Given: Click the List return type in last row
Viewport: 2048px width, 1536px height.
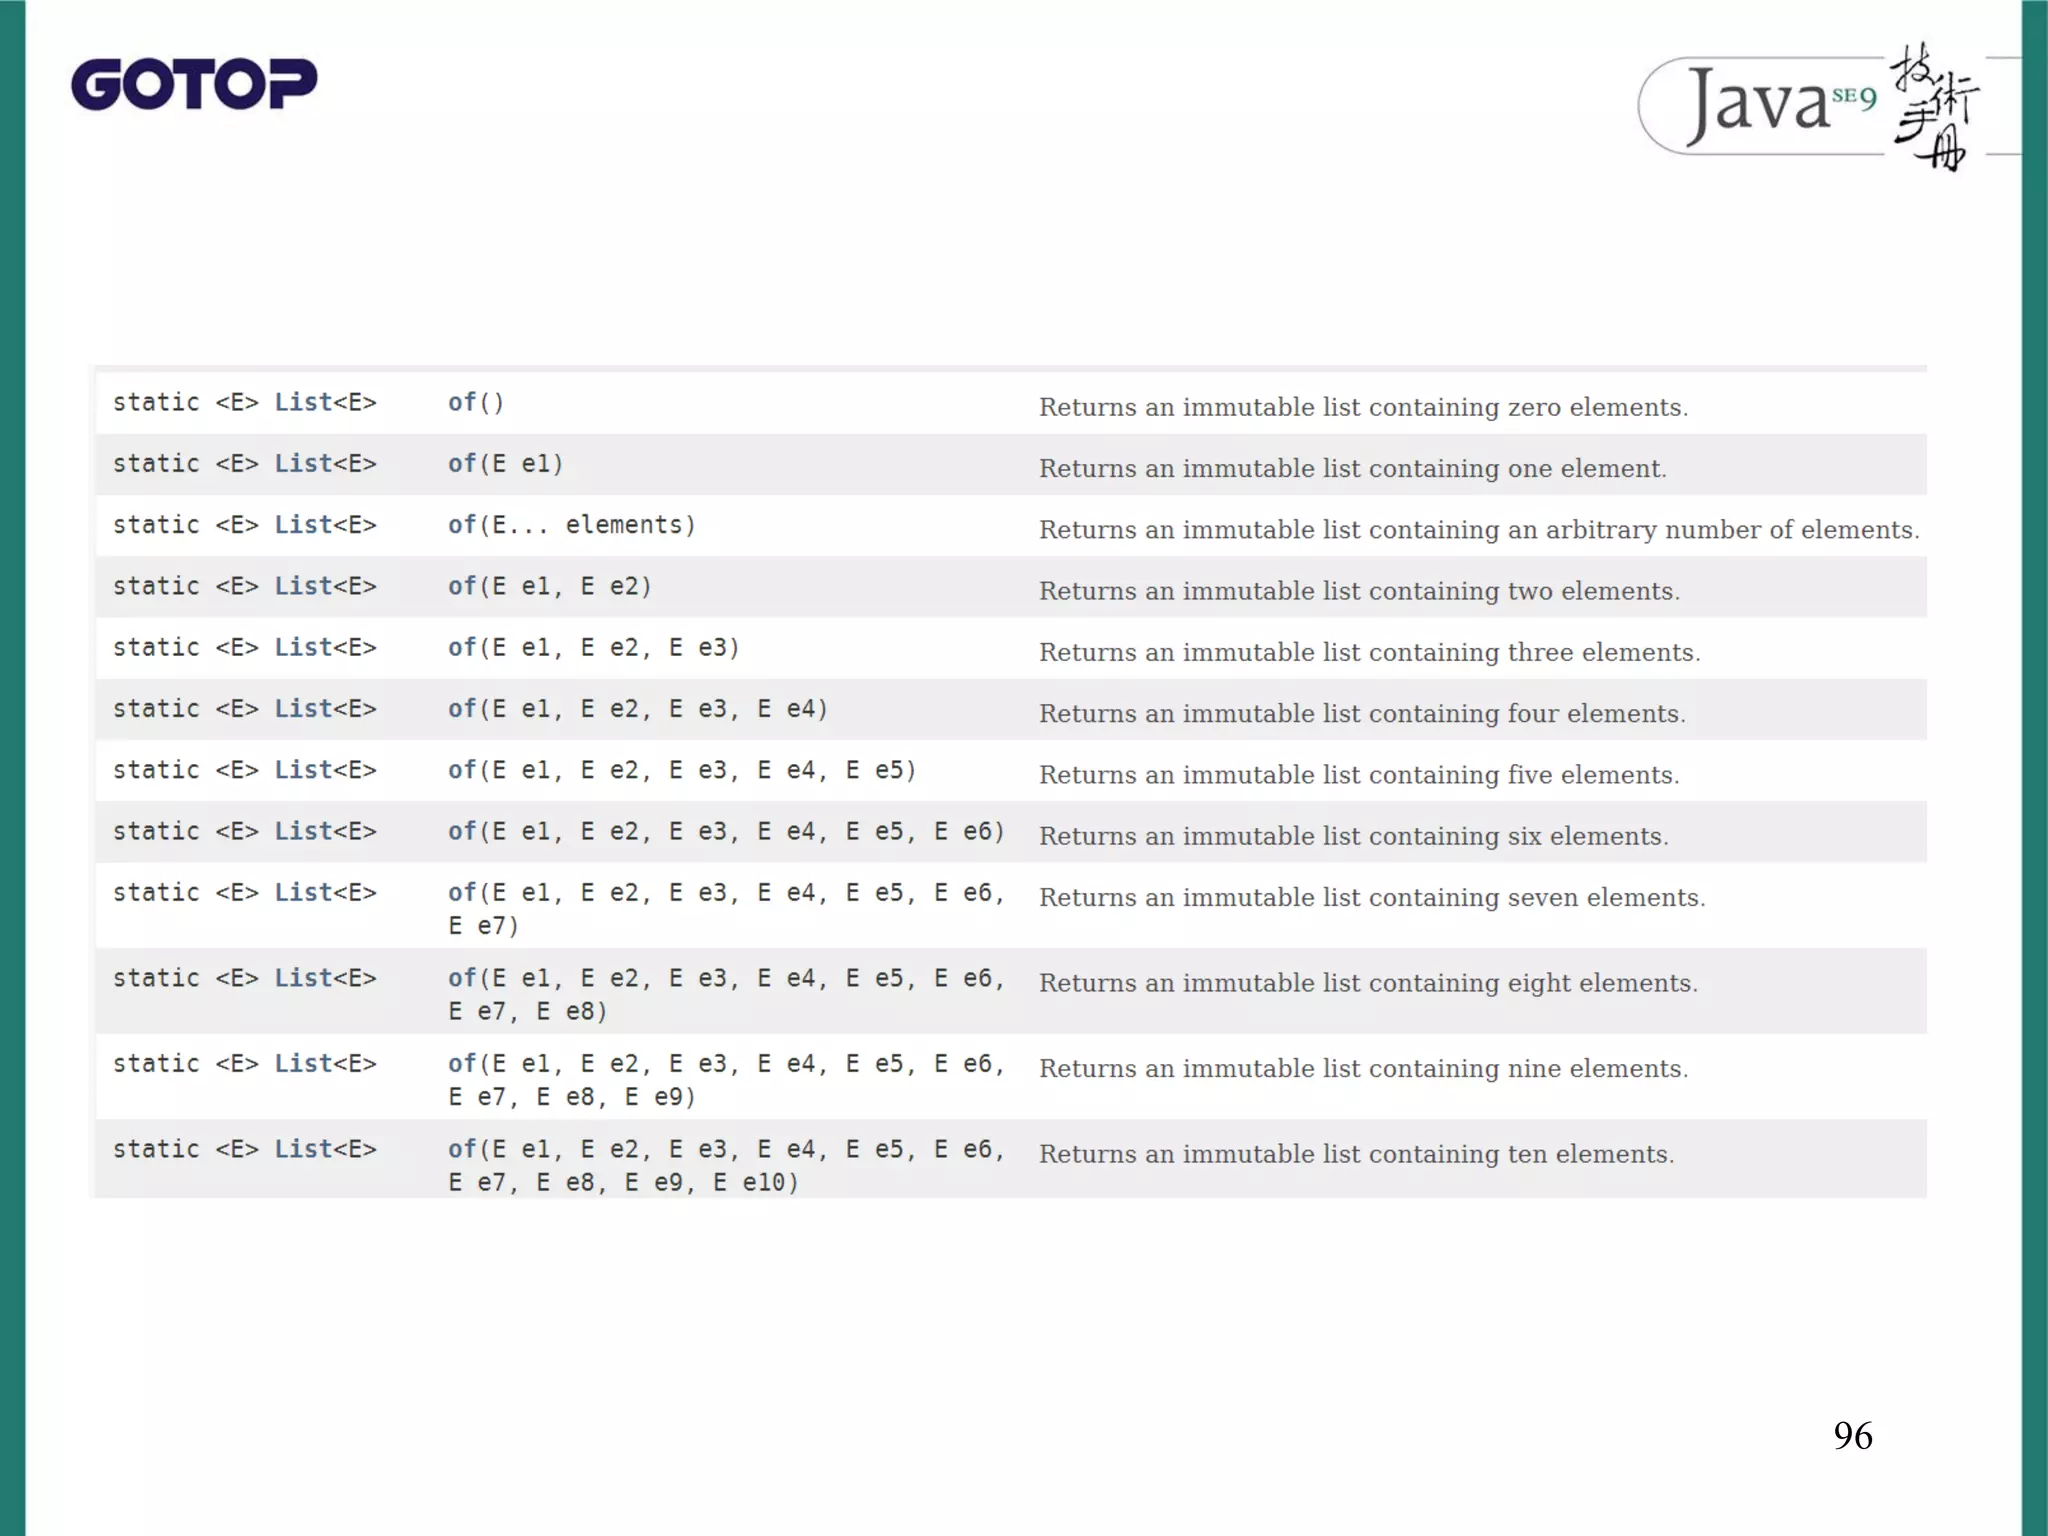Looking at the screenshot, I should pos(303,1149).
